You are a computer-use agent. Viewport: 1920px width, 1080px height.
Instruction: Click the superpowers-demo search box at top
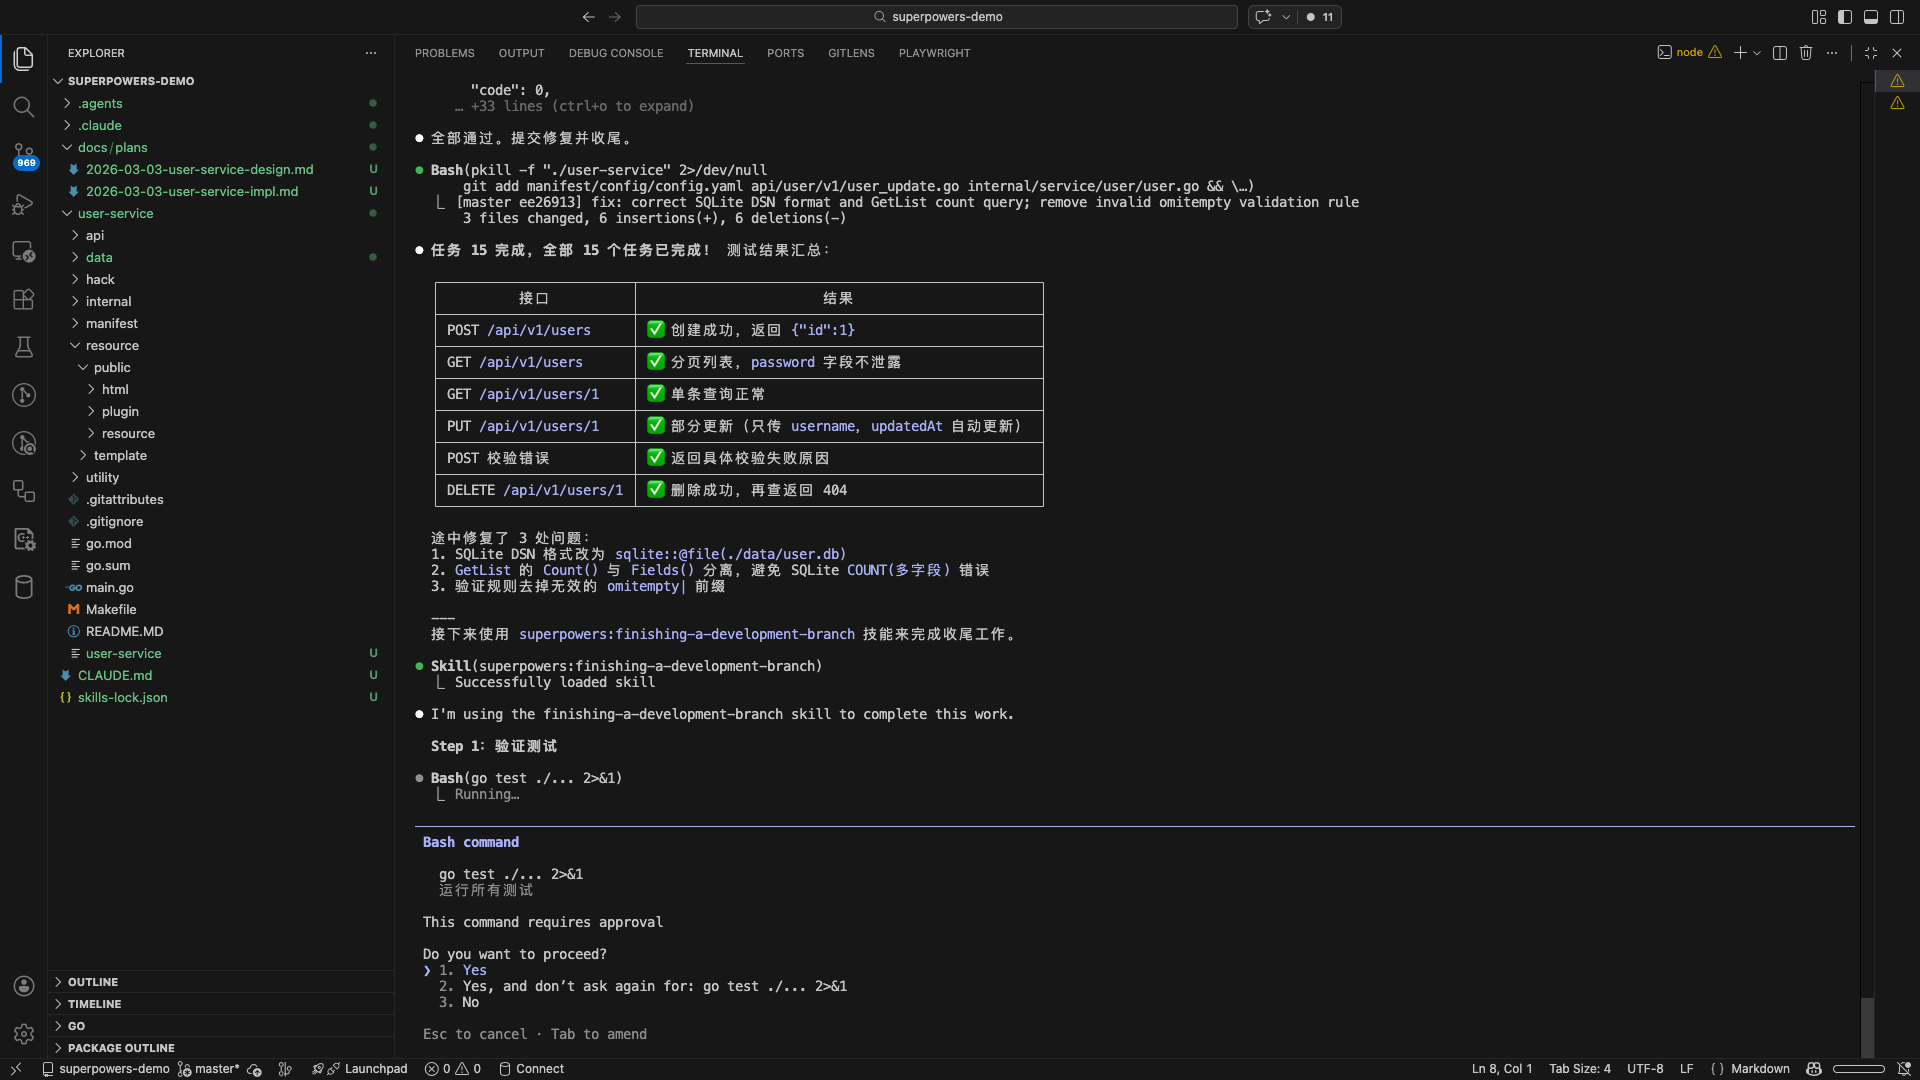[x=937, y=17]
